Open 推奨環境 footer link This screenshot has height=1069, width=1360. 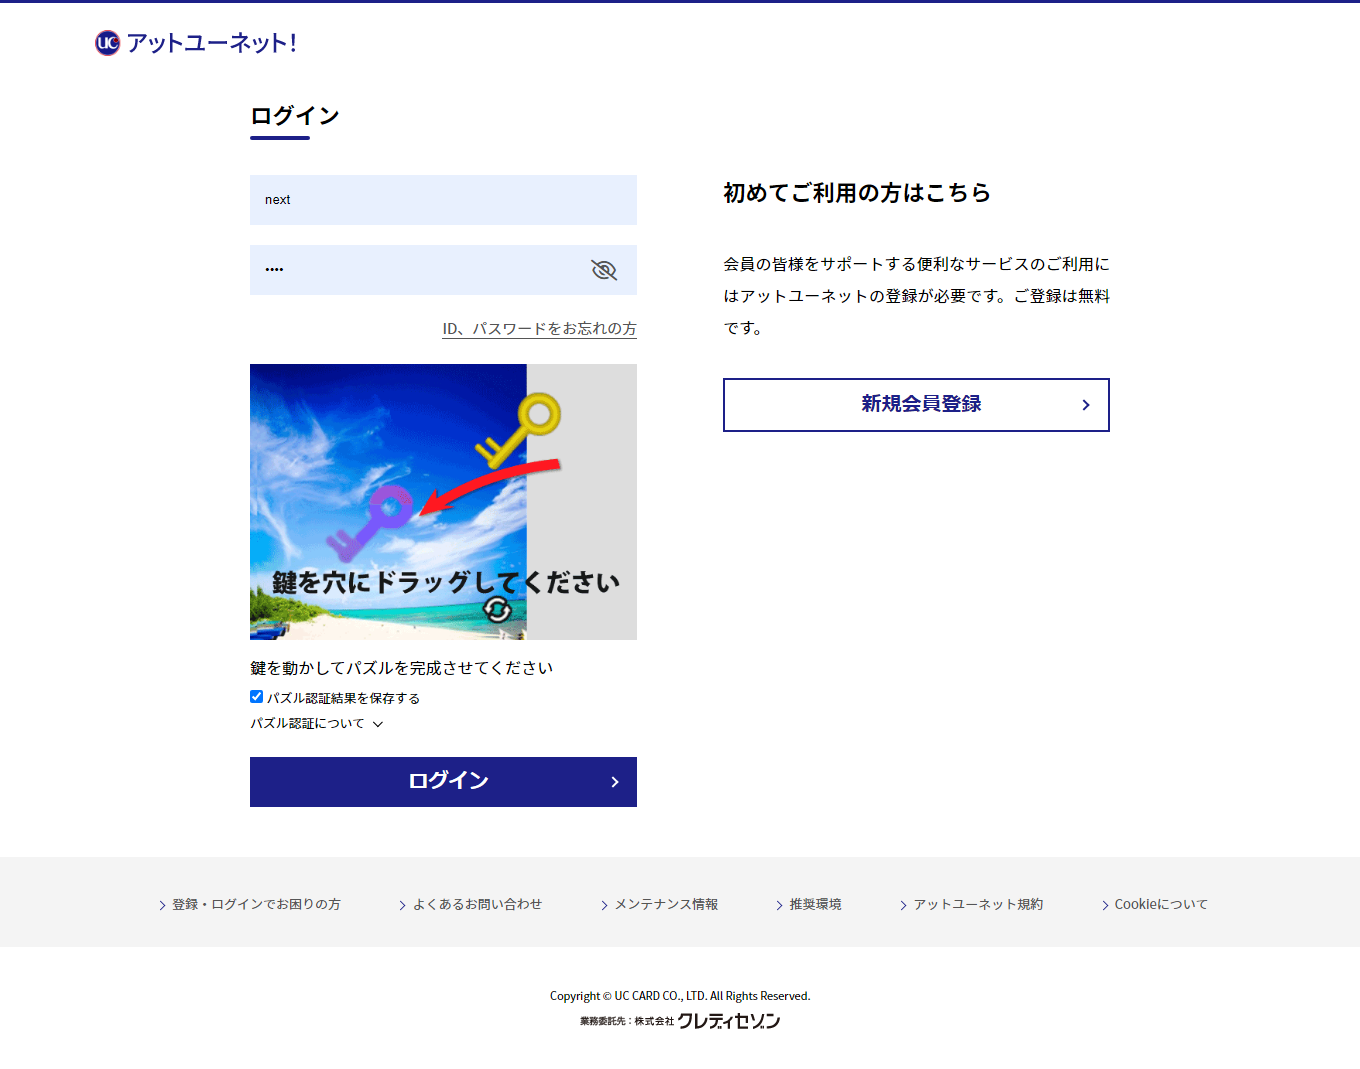click(815, 904)
